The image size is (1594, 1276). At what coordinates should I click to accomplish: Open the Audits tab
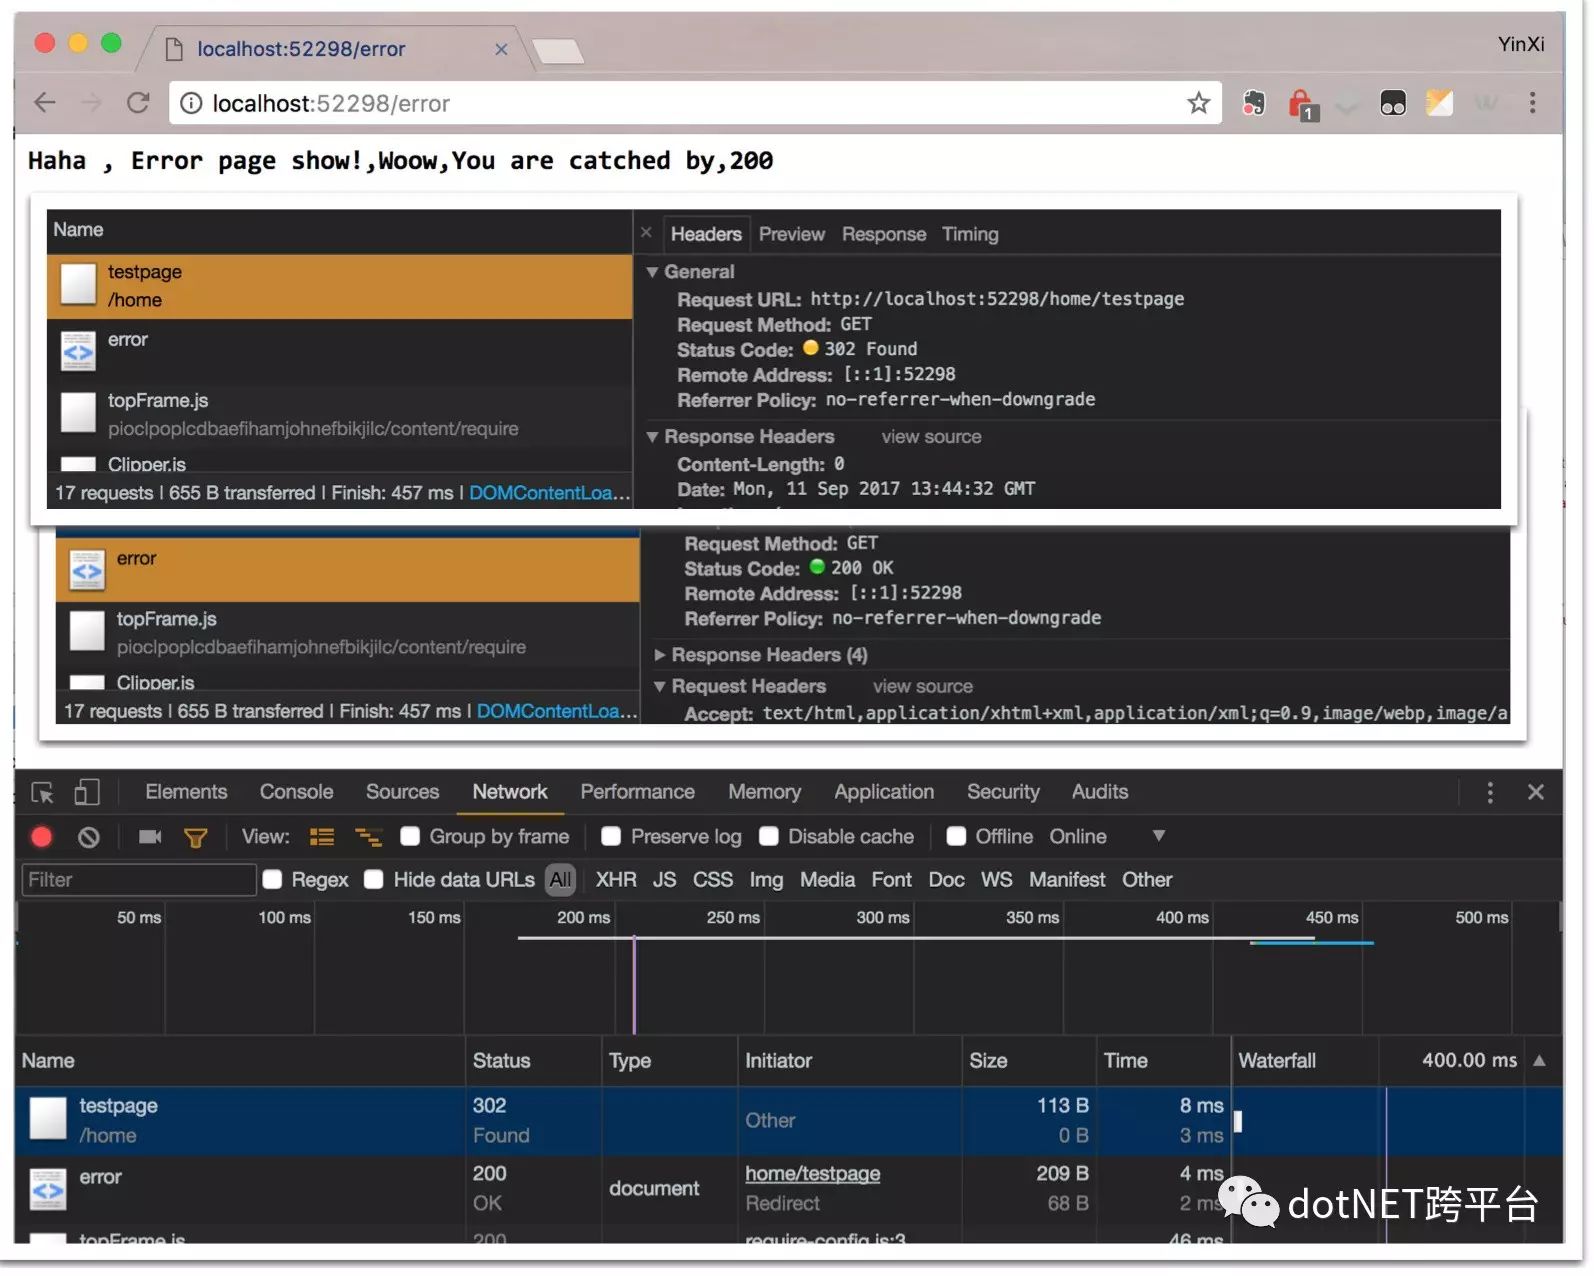(x=1100, y=792)
